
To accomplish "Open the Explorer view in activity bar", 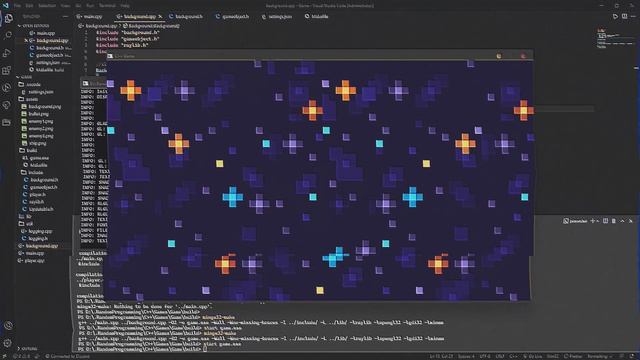I will click(8, 18).
